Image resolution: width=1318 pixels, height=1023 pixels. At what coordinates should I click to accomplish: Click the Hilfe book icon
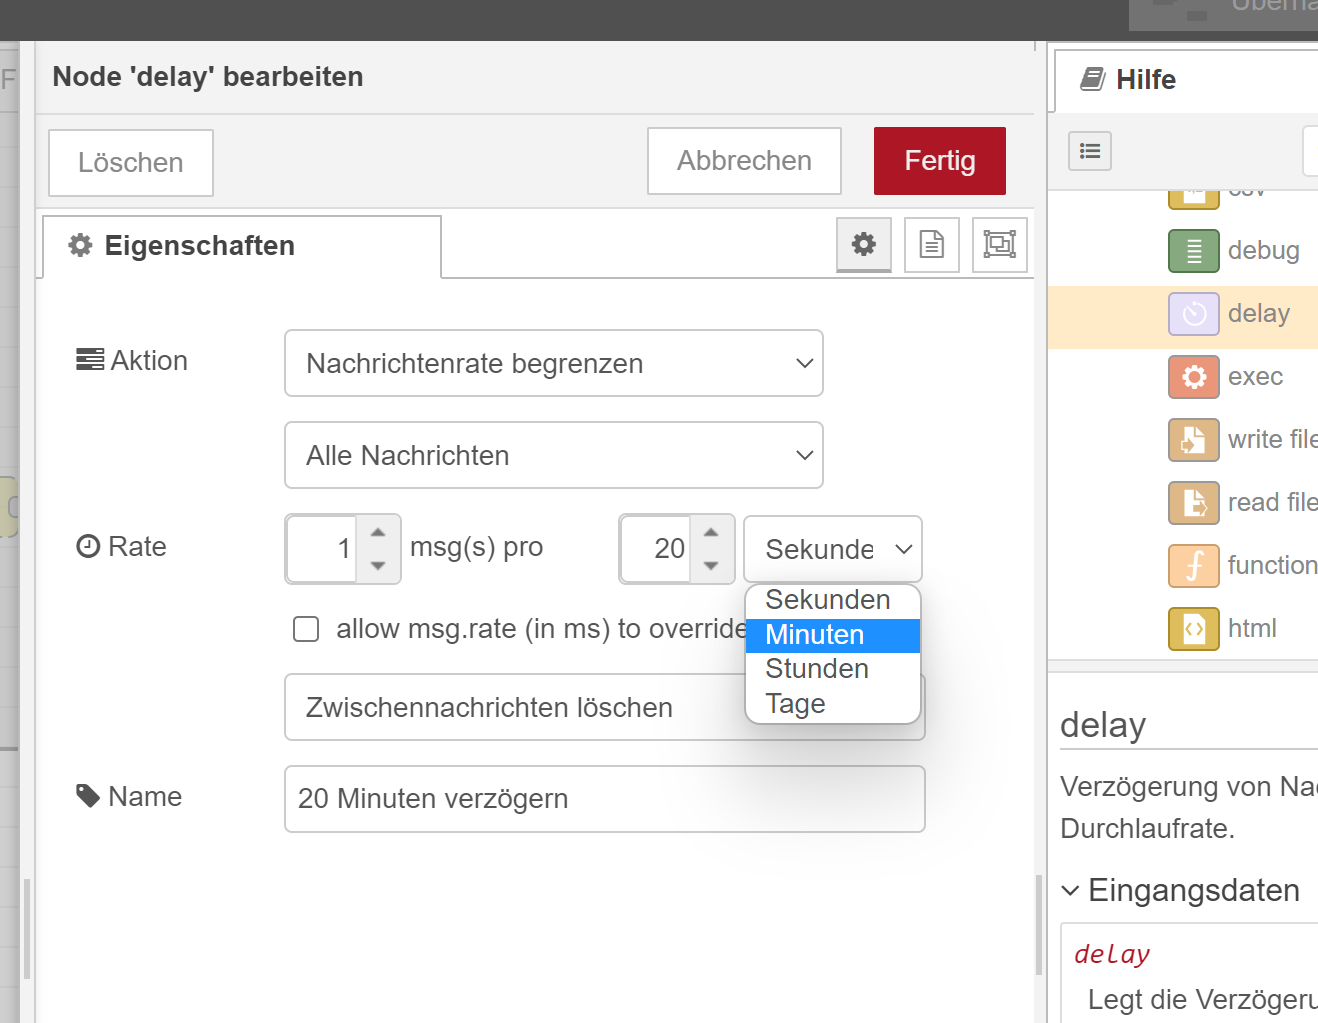point(1093,79)
